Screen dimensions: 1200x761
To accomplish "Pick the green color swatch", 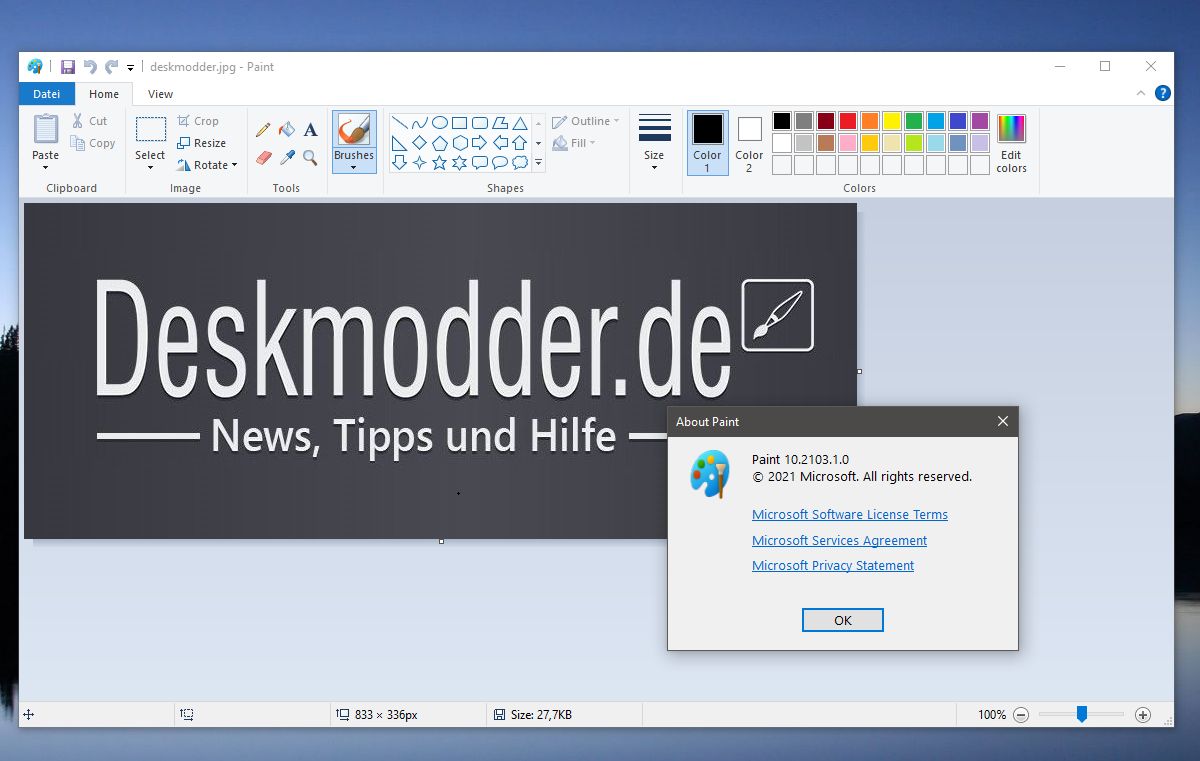I will coord(914,121).
